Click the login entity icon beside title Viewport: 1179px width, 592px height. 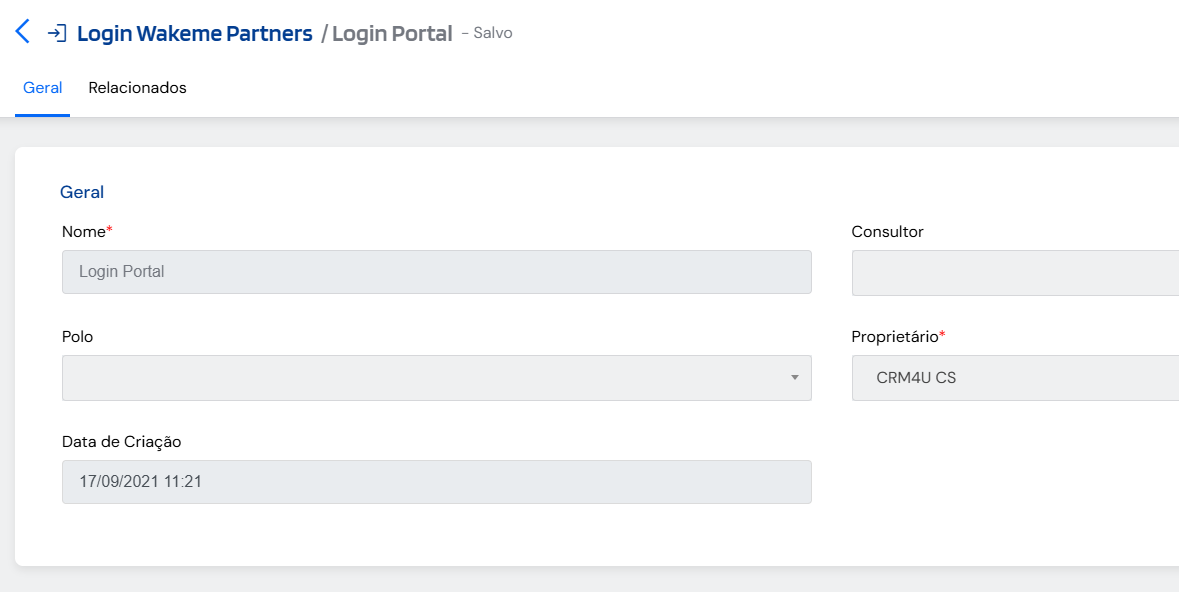pyautogui.click(x=57, y=33)
